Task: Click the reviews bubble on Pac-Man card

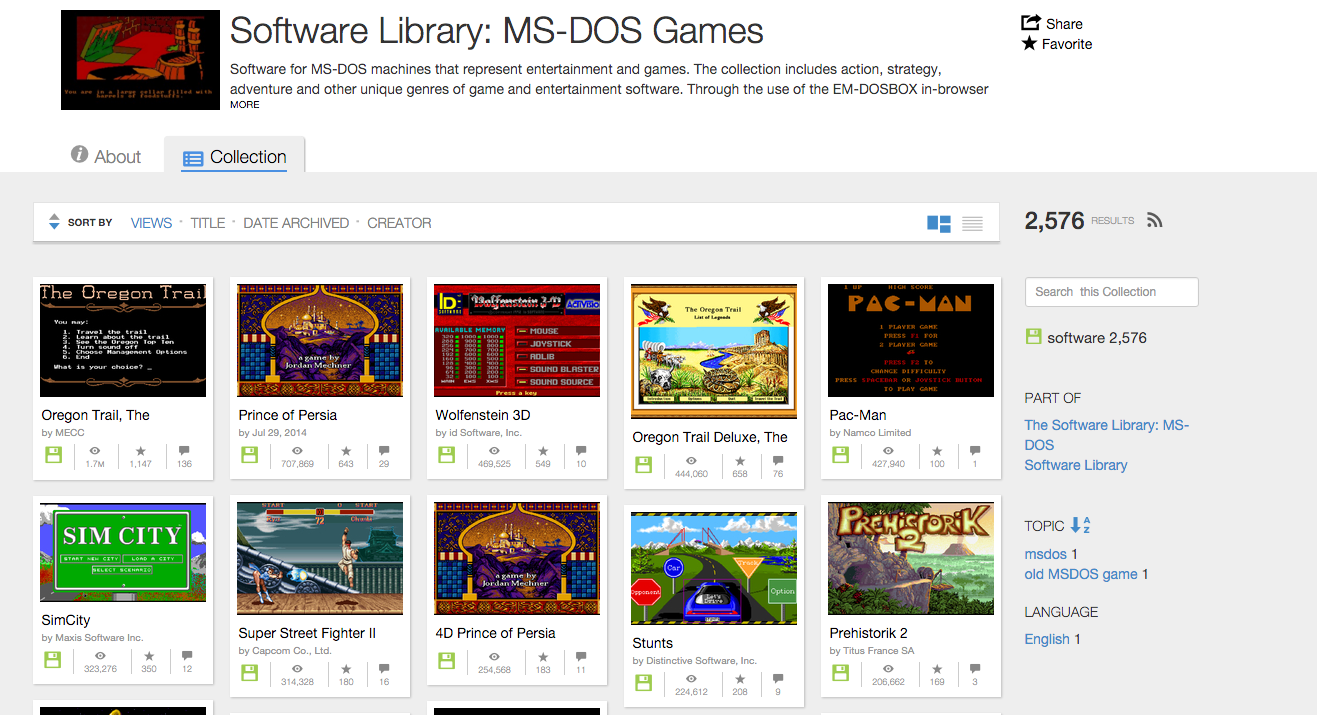Action: tap(975, 451)
